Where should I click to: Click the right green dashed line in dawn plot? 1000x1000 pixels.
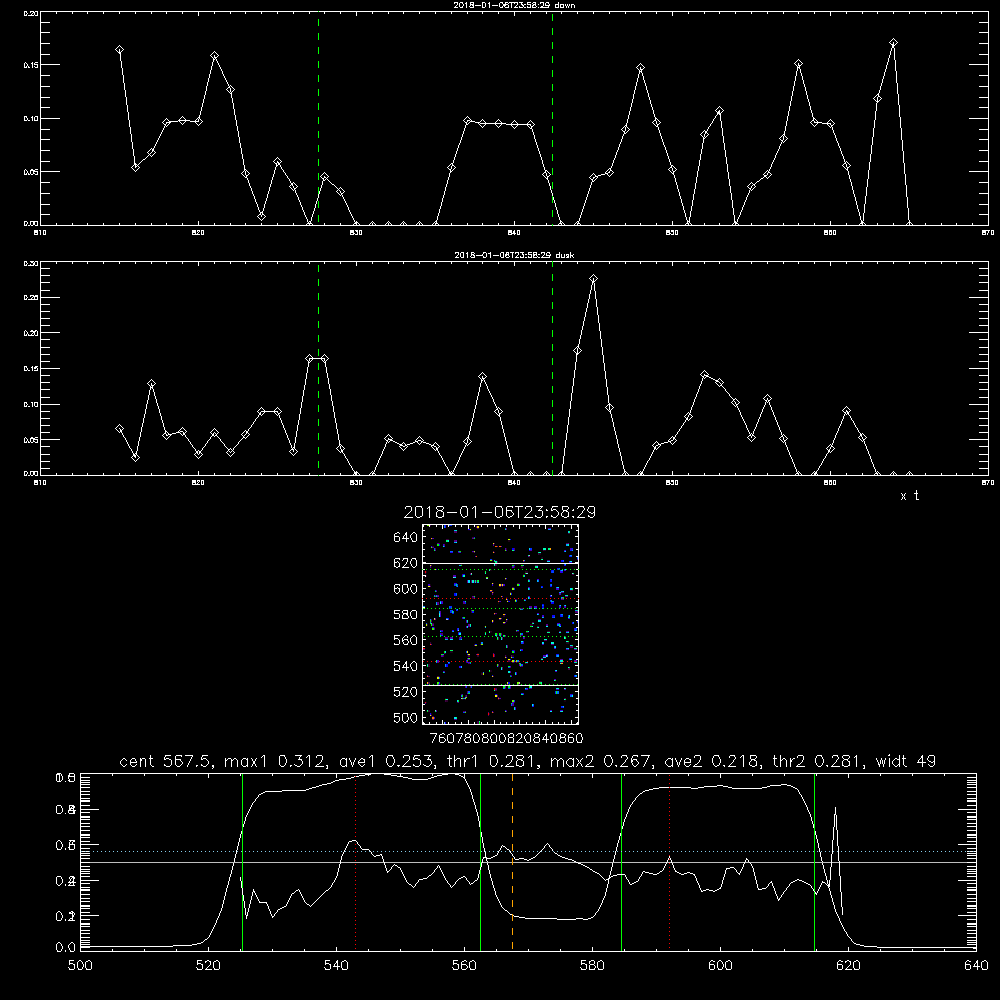[552, 118]
